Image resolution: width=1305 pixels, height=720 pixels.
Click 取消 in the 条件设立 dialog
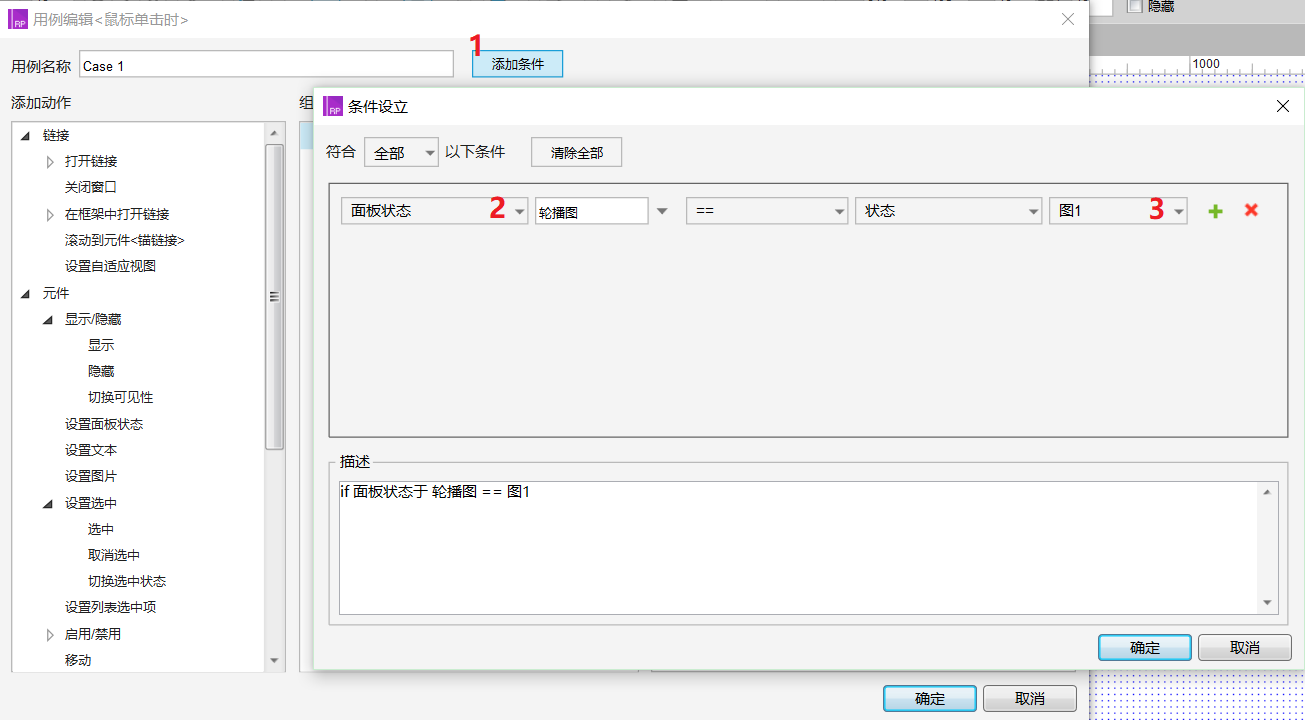(x=1245, y=647)
